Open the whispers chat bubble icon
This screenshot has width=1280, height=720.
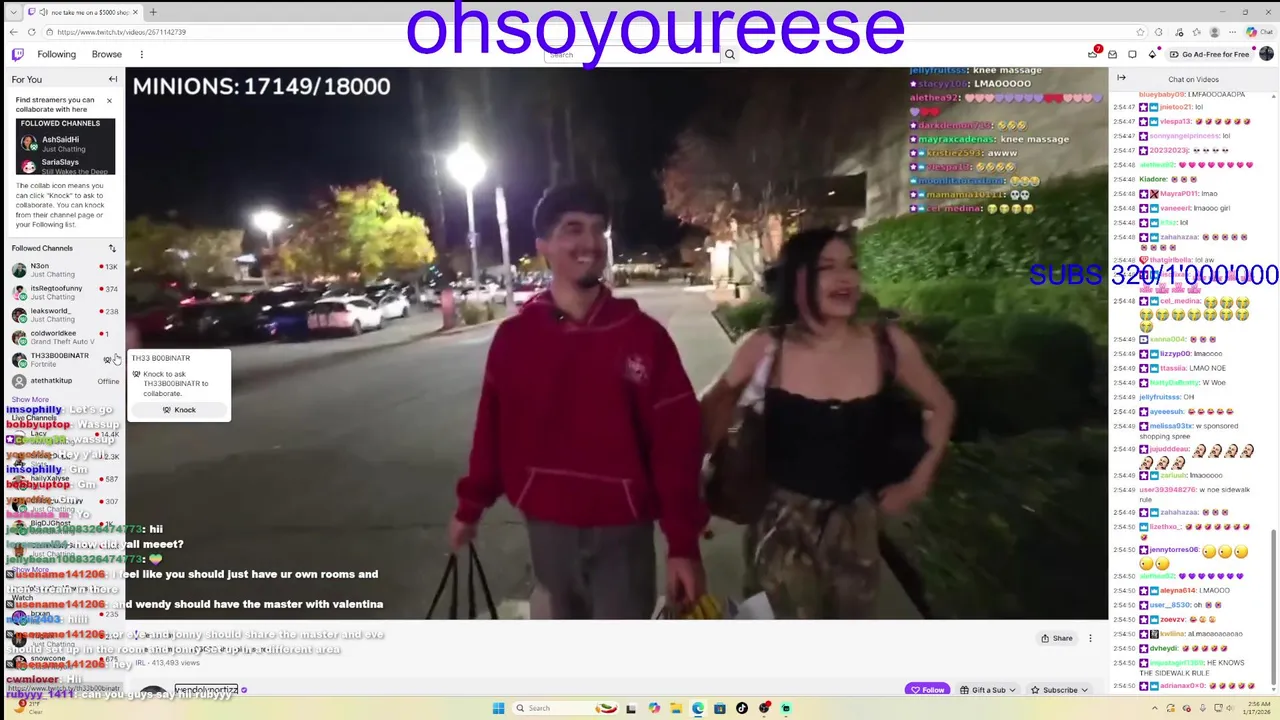tap(1132, 54)
